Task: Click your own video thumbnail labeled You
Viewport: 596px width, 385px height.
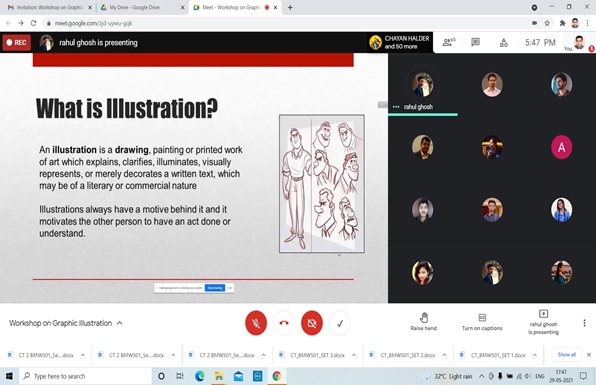Action: pyautogui.click(x=579, y=43)
